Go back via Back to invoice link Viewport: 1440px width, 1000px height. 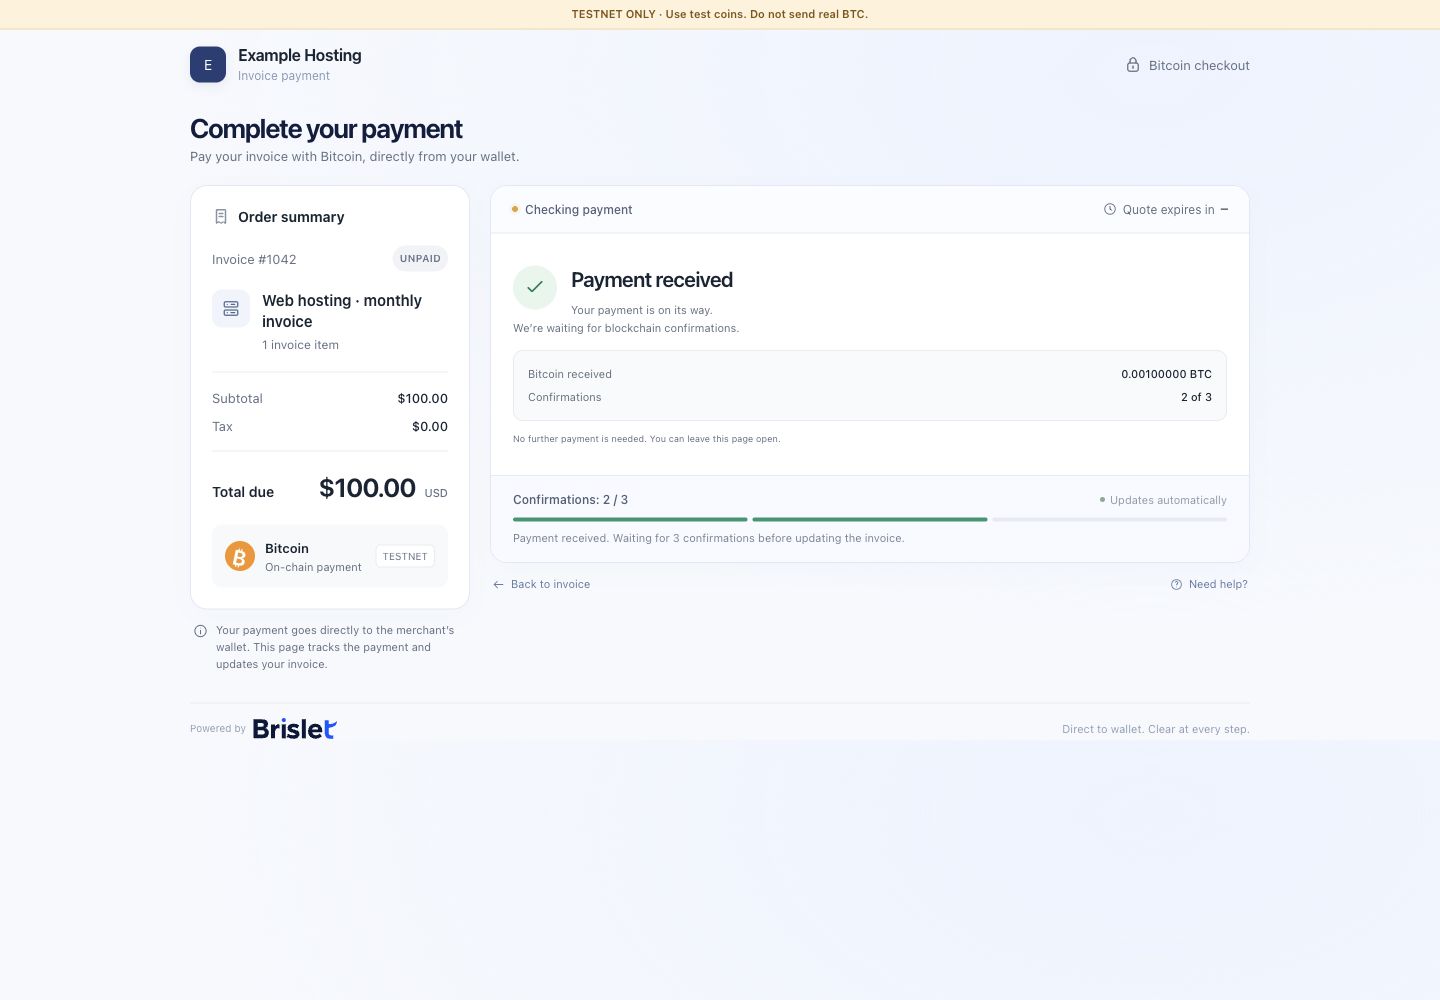541,585
